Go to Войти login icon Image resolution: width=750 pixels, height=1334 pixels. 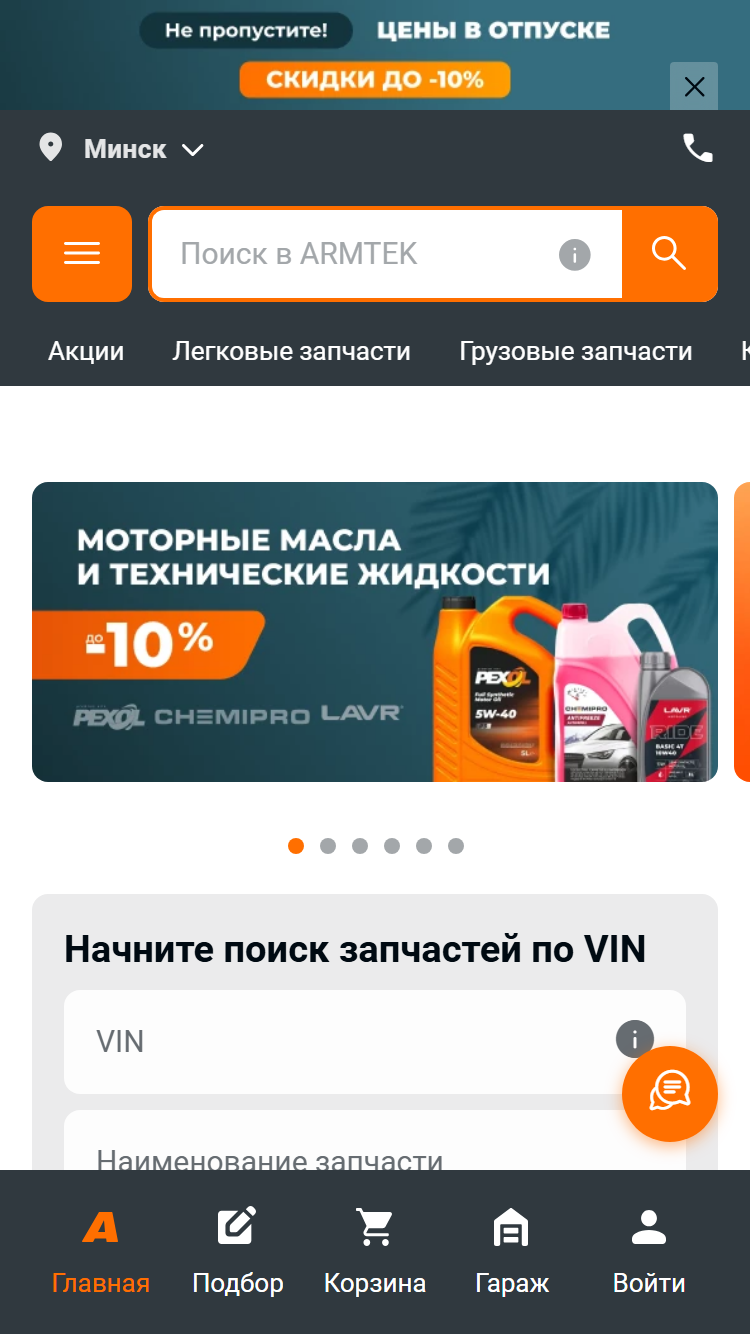pyautogui.click(x=649, y=1227)
